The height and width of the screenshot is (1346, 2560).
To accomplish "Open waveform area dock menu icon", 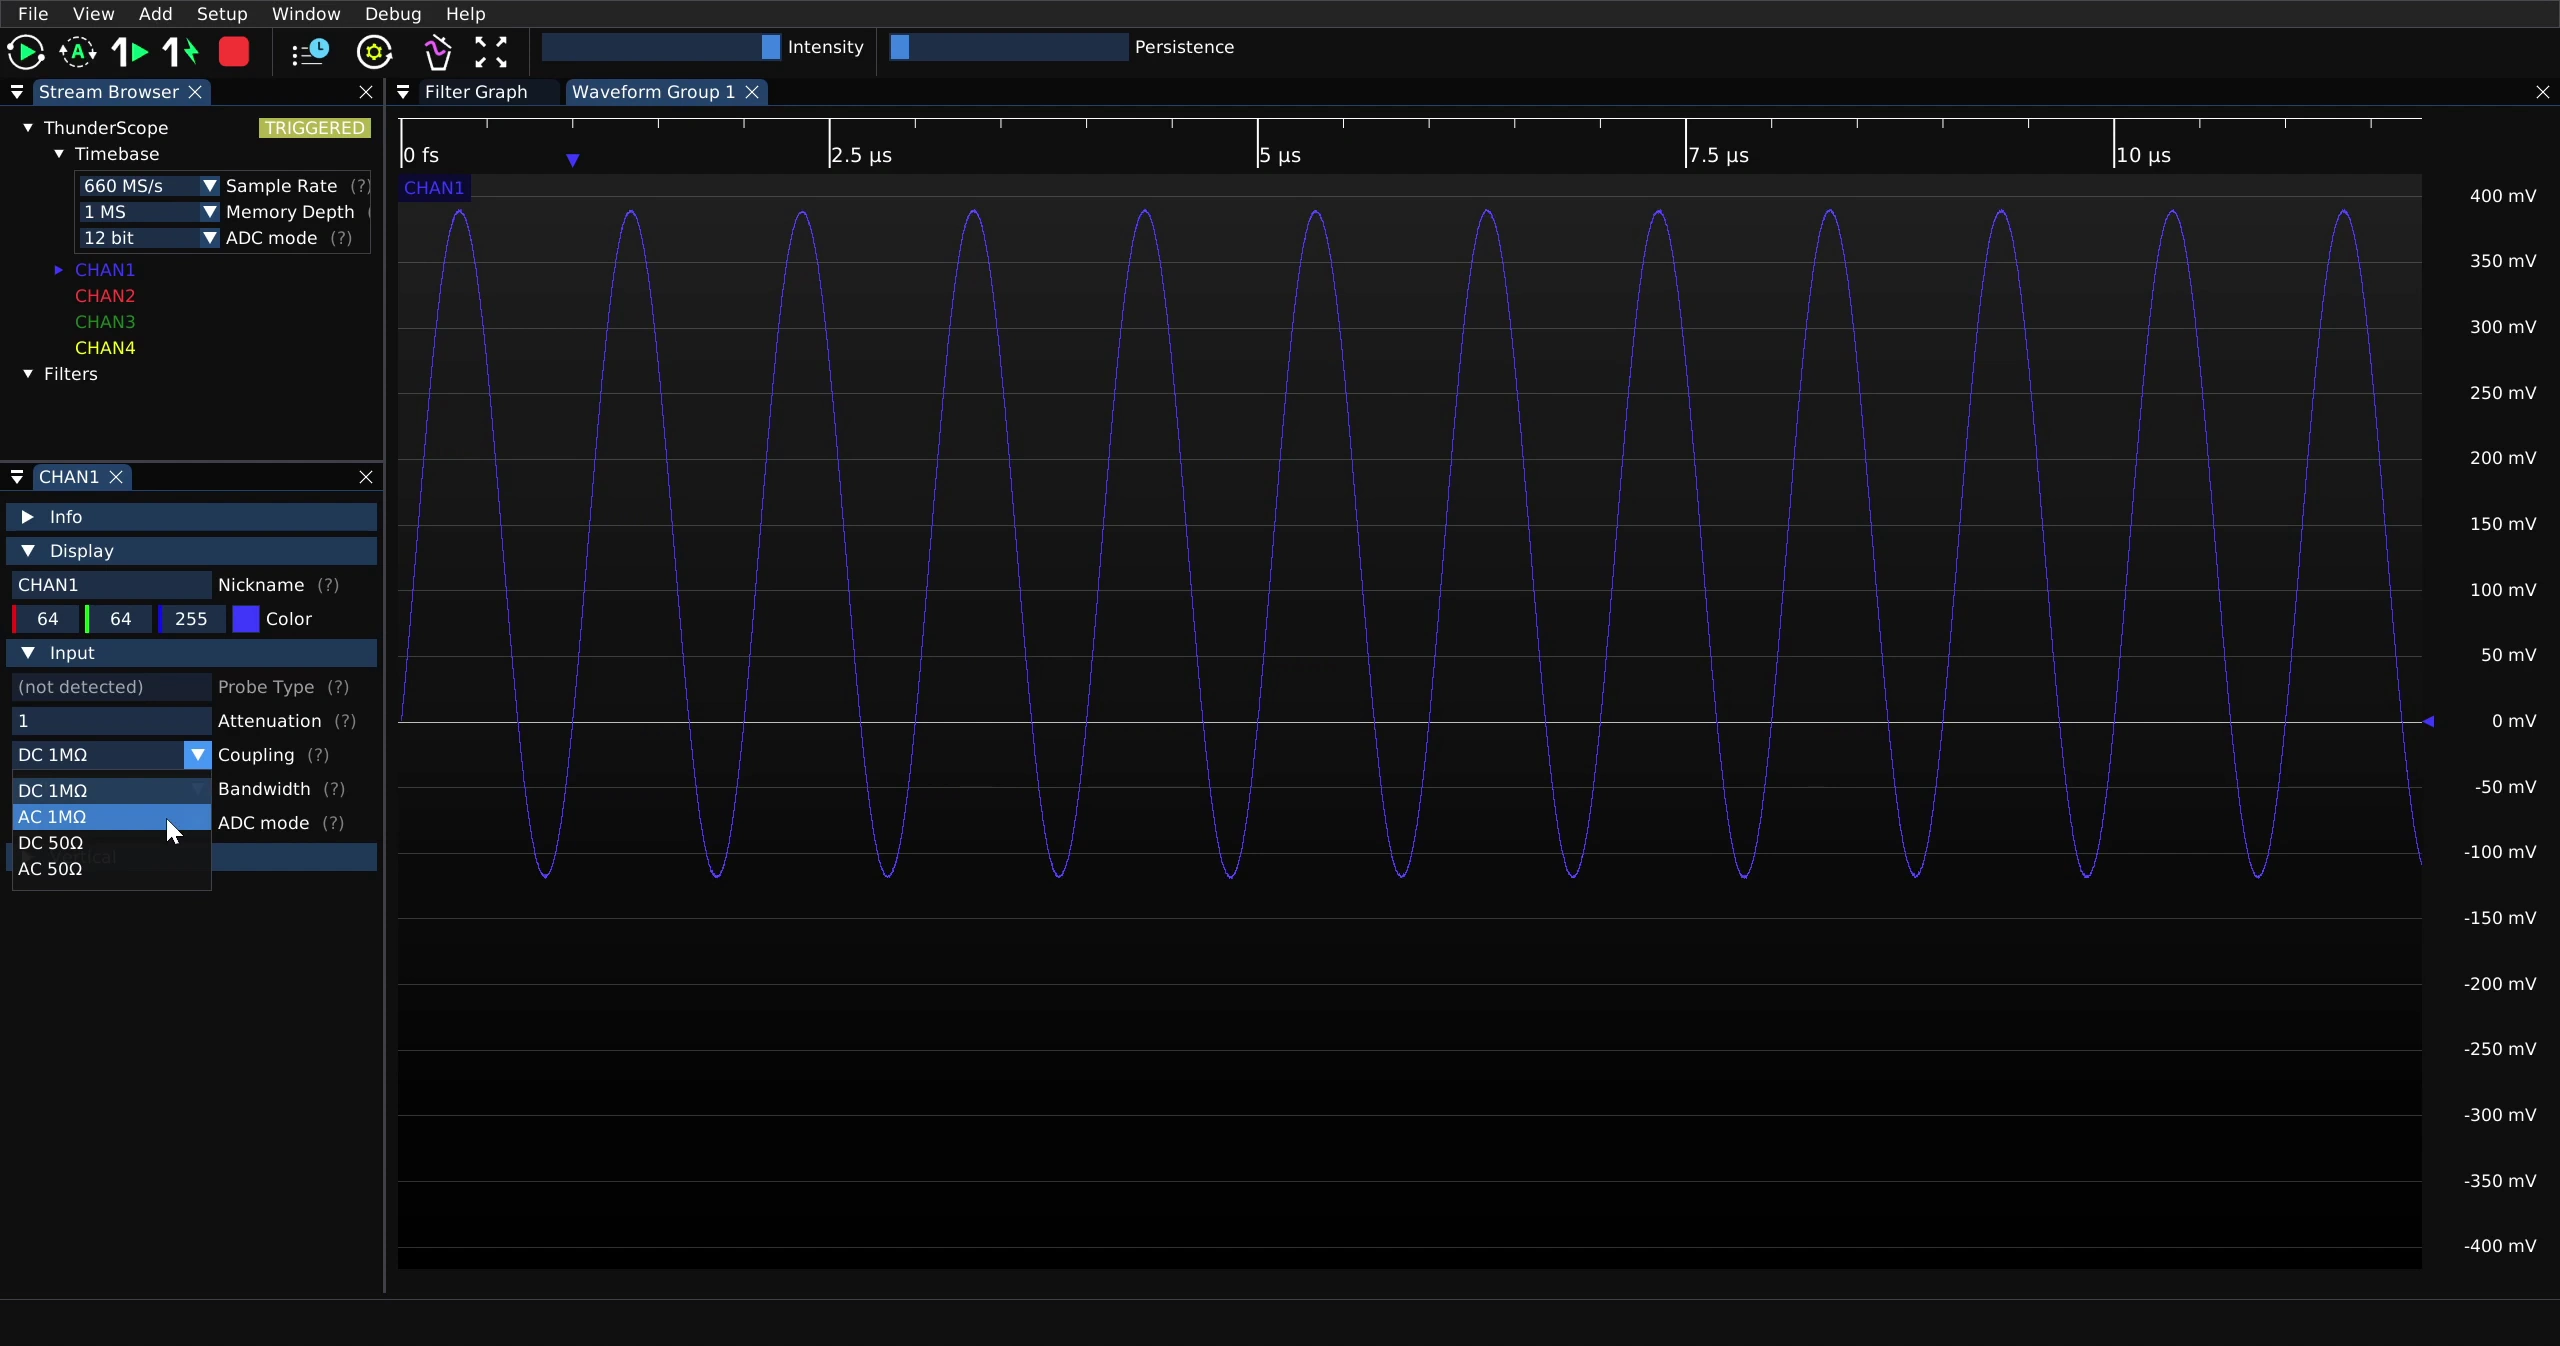I will click(x=403, y=92).
